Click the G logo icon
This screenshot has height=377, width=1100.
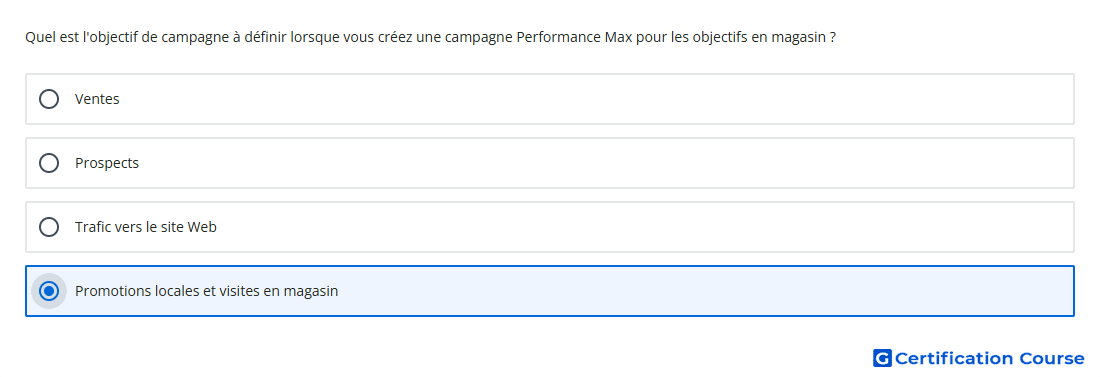point(882,358)
